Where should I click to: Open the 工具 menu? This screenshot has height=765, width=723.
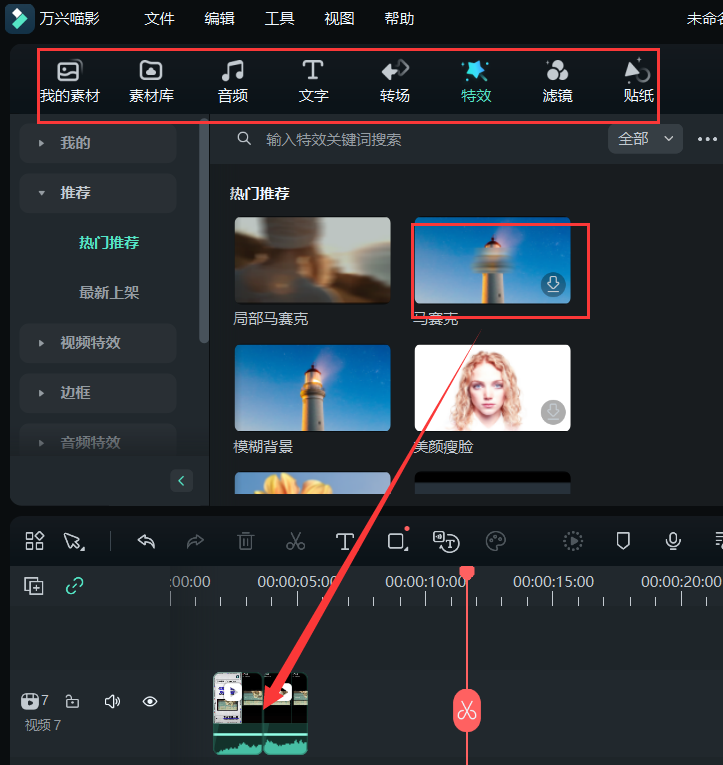tap(279, 19)
